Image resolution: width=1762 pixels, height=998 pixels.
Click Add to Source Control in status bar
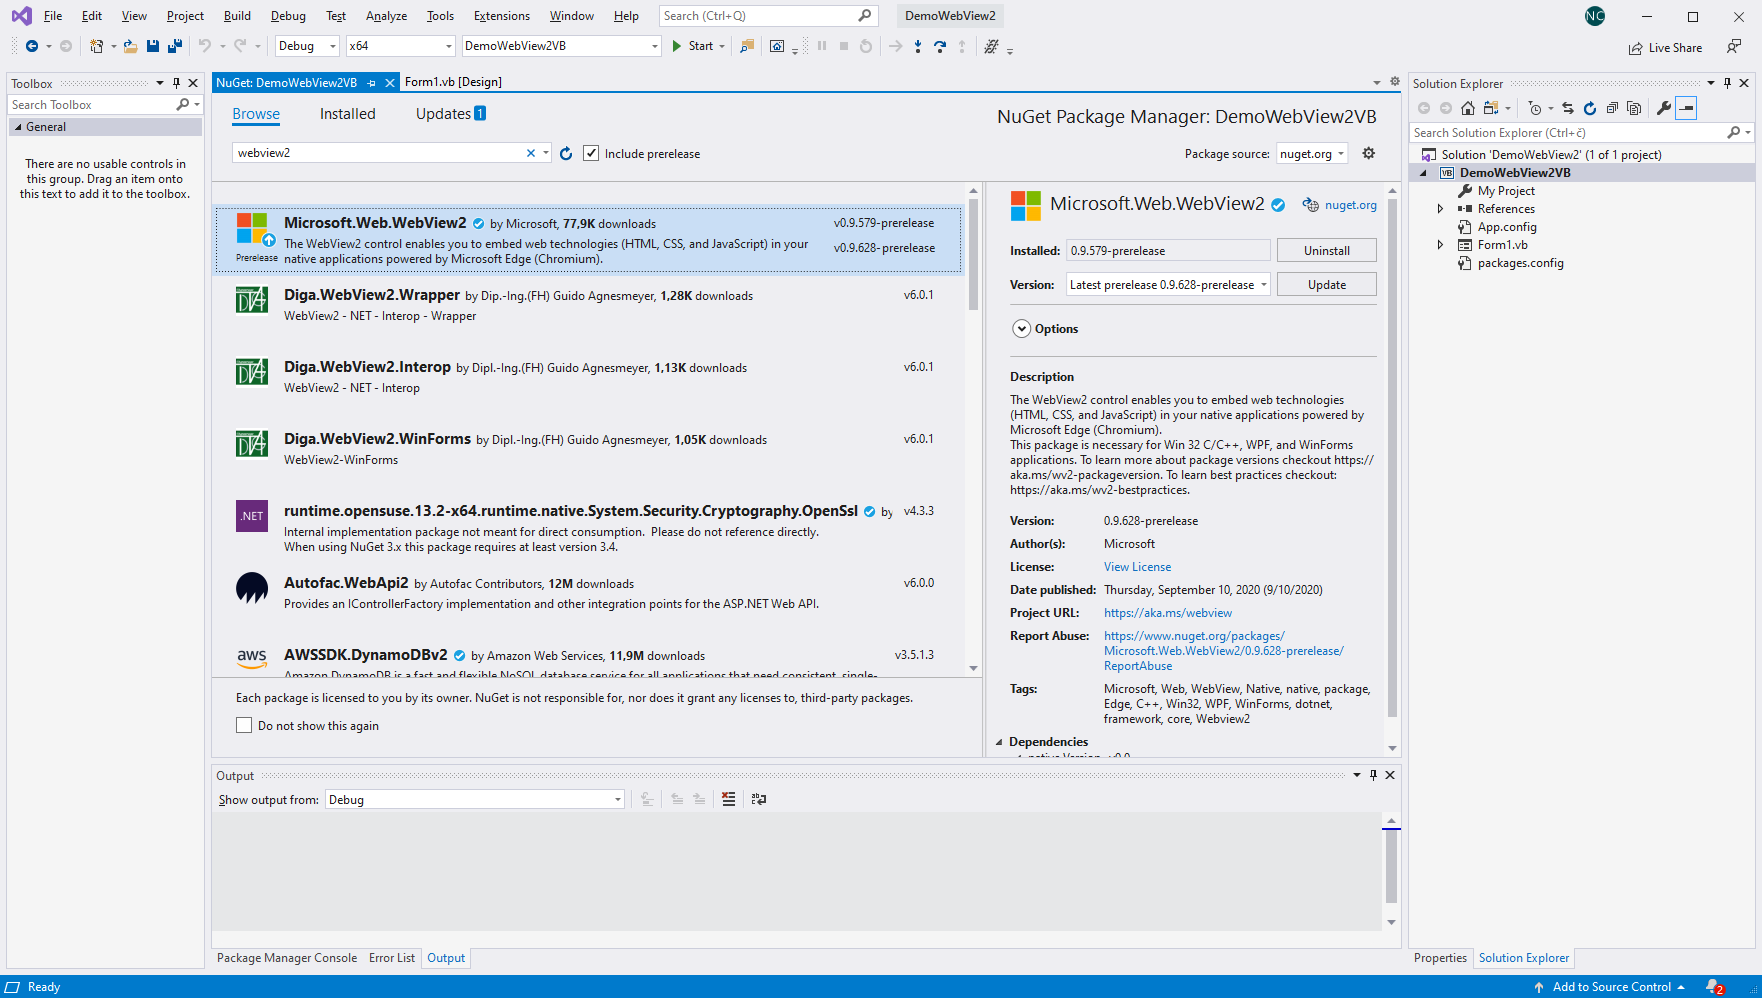click(x=1611, y=987)
